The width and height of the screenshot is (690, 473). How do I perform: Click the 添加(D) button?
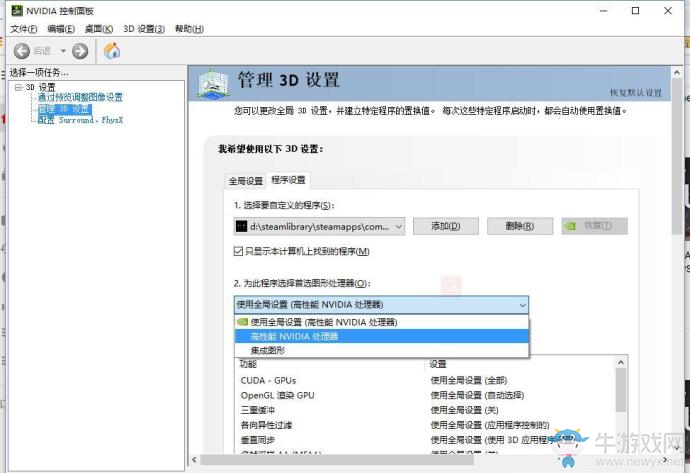click(x=446, y=226)
